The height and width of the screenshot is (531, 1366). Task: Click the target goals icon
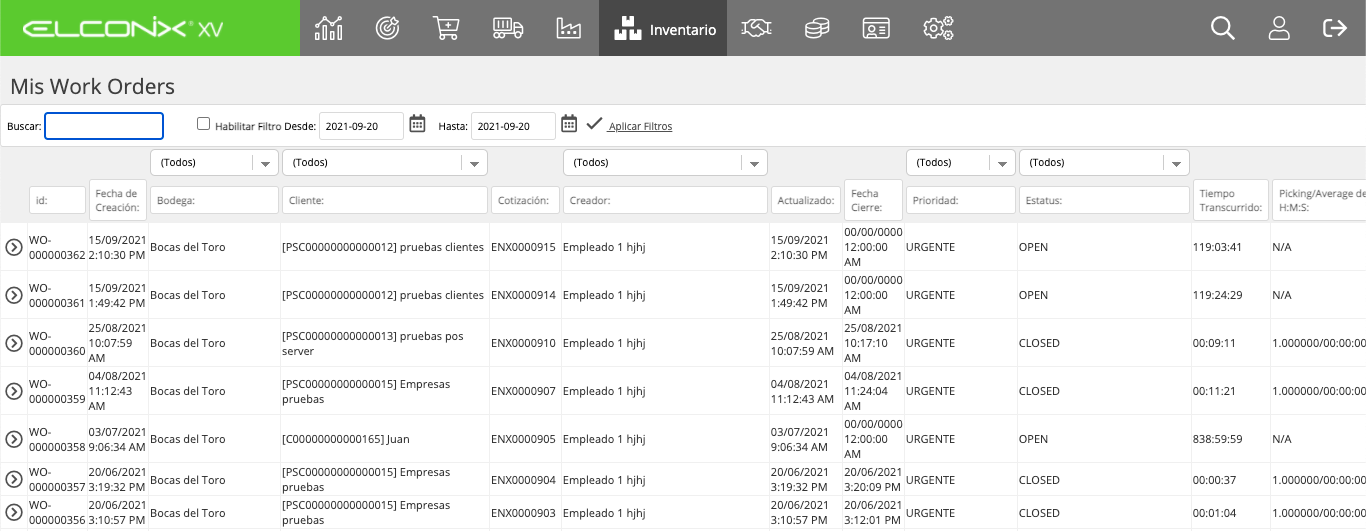coord(387,28)
